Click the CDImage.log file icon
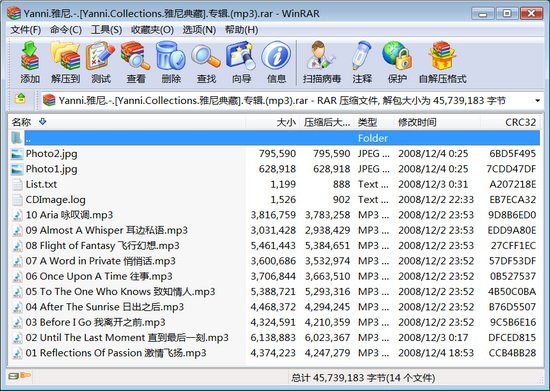The image size is (550, 391). coord(17,200)
